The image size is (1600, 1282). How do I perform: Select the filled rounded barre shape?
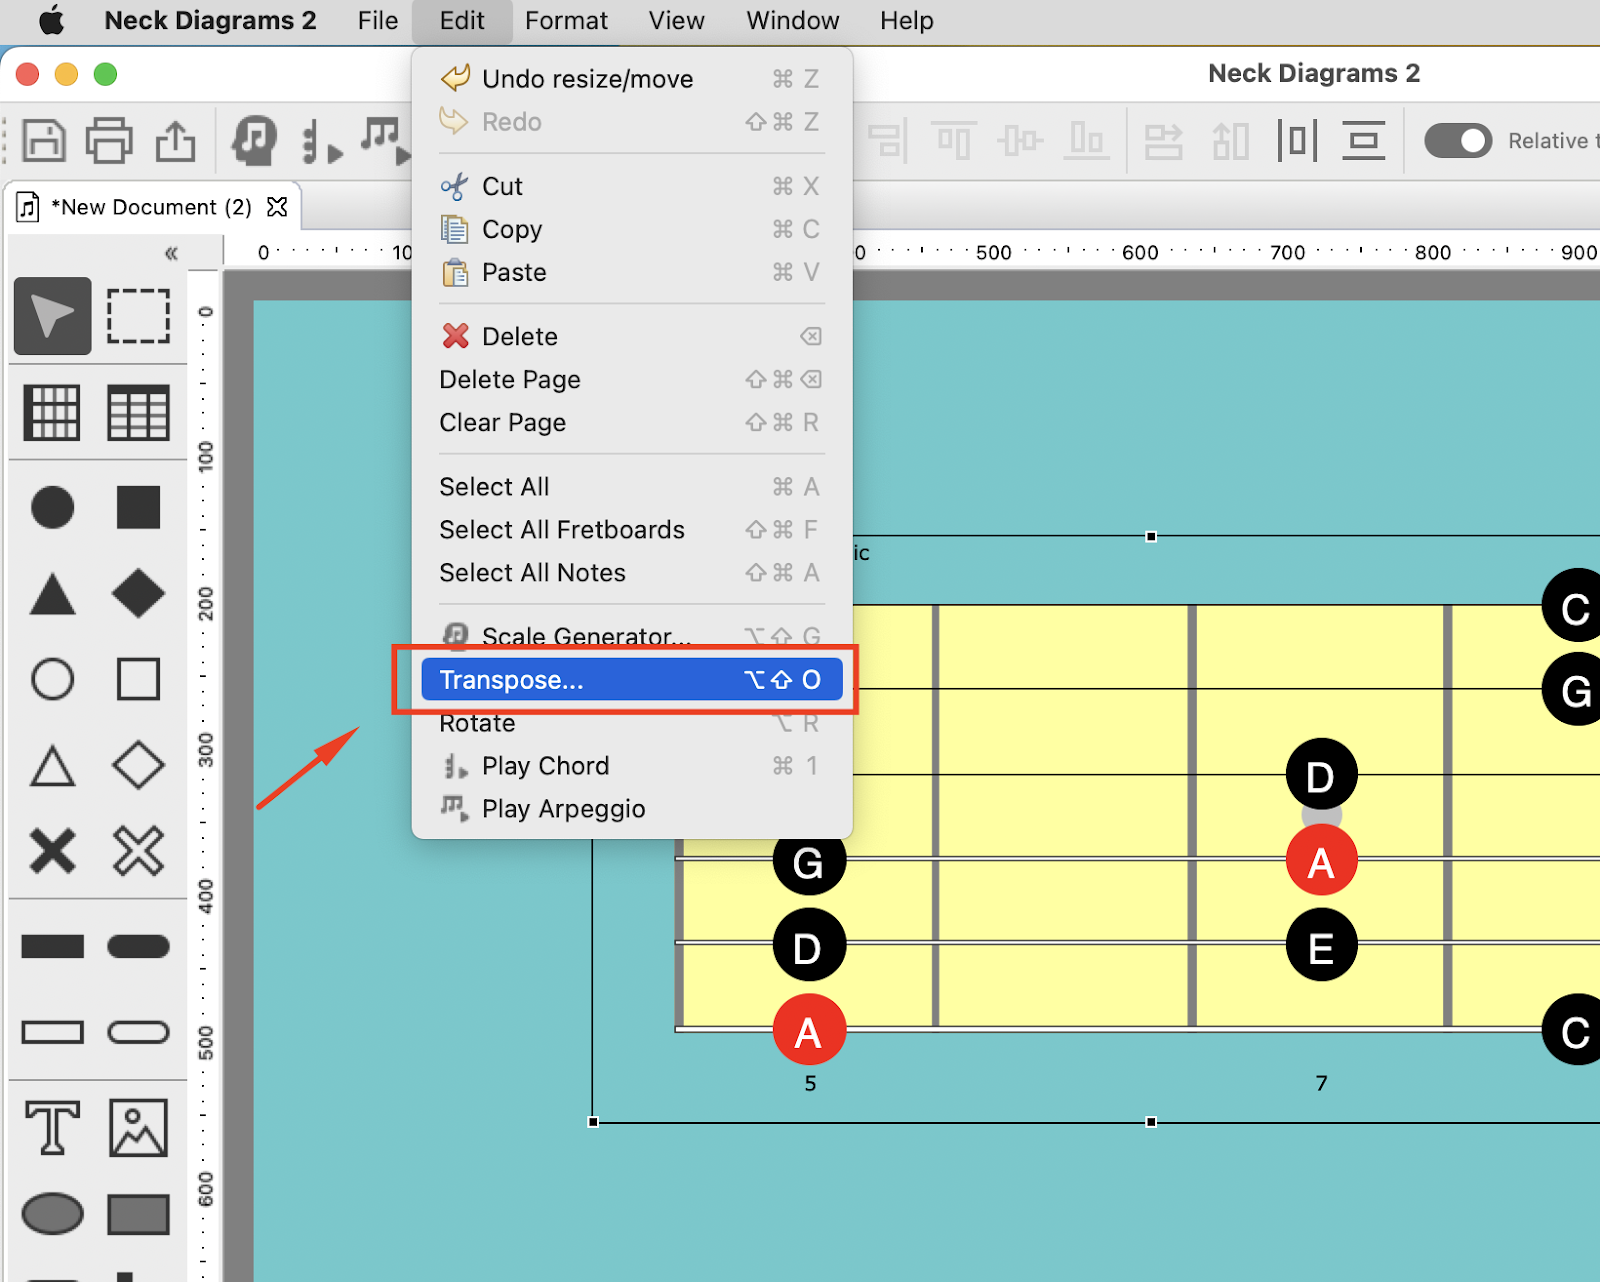[x=138, y=946]
